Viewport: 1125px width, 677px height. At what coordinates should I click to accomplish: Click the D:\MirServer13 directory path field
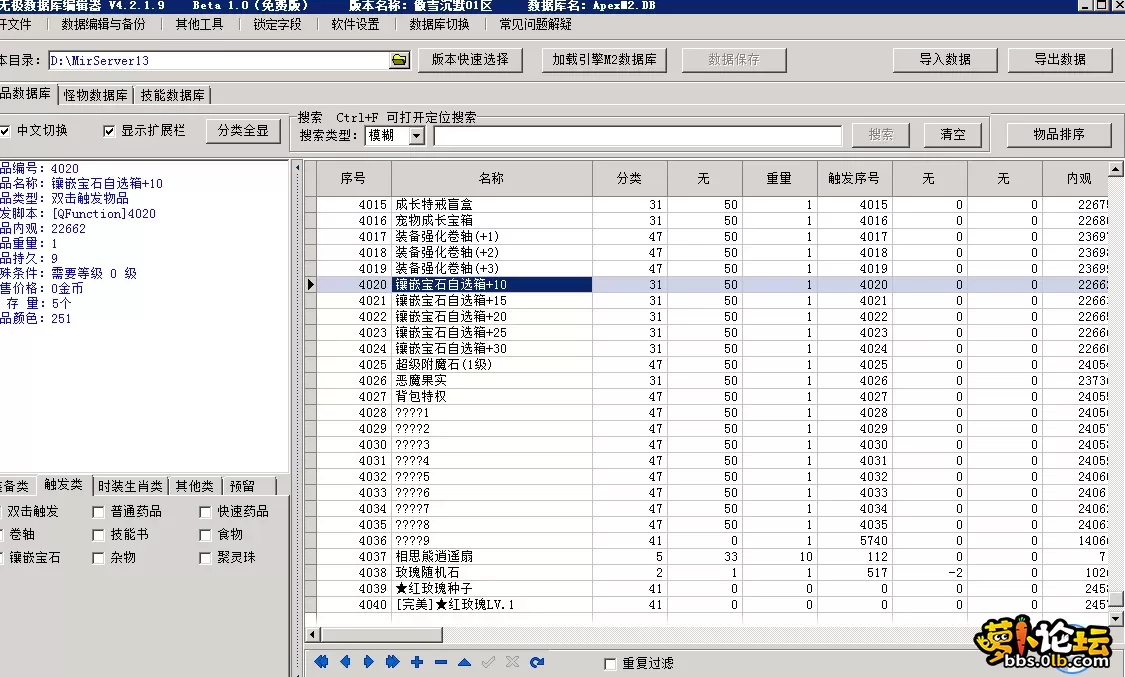point(219,60)
